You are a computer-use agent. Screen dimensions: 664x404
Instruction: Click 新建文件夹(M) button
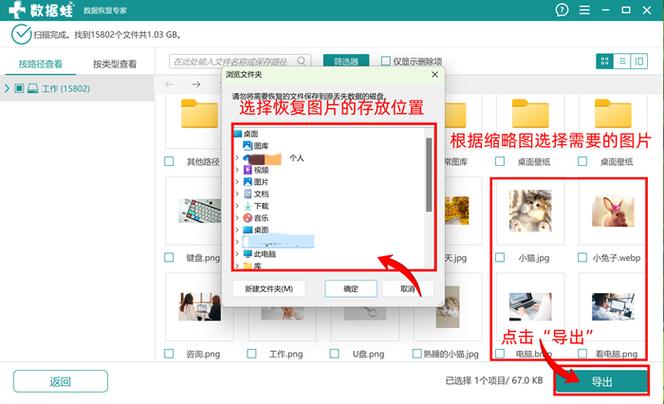tap(269, 289)
